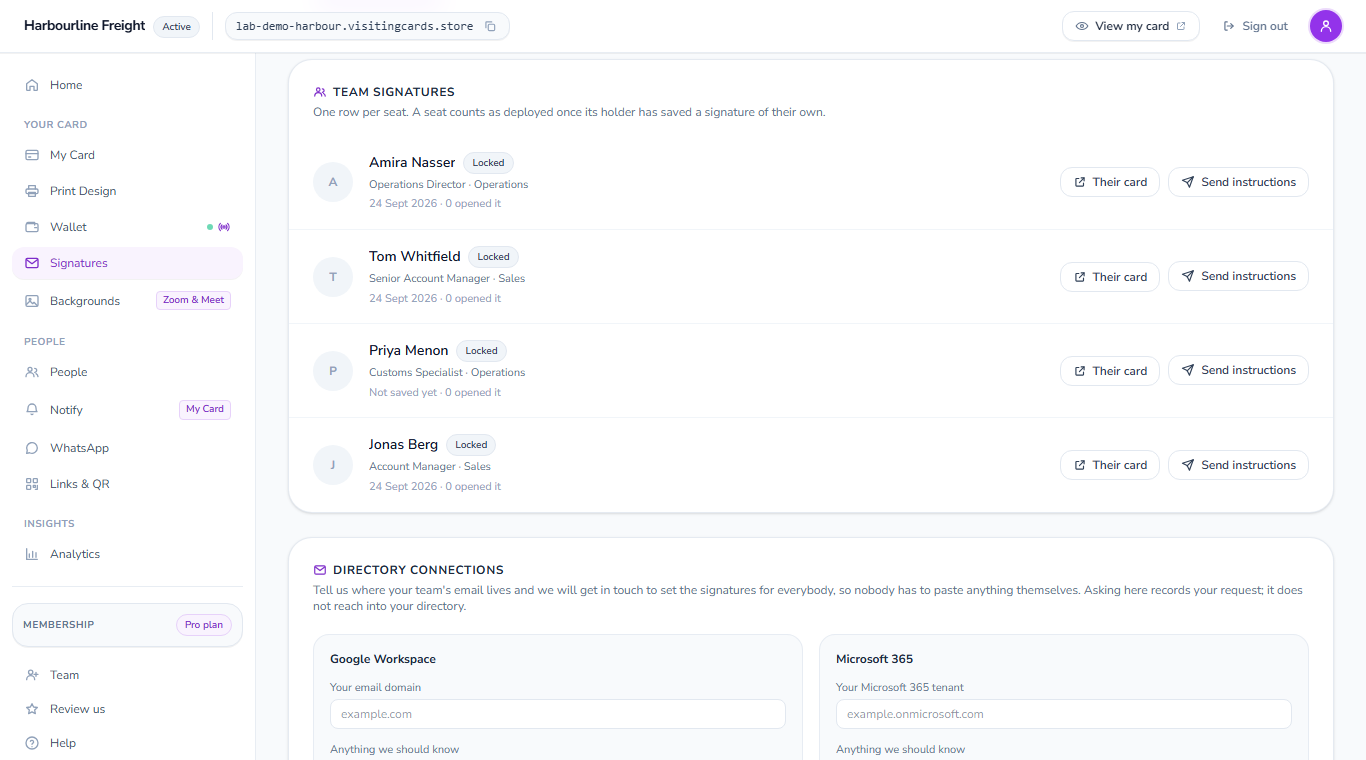Open Amira Nasser's card
The height and width of the screenshot is (760, 1366).
(x=1110, y=182)
